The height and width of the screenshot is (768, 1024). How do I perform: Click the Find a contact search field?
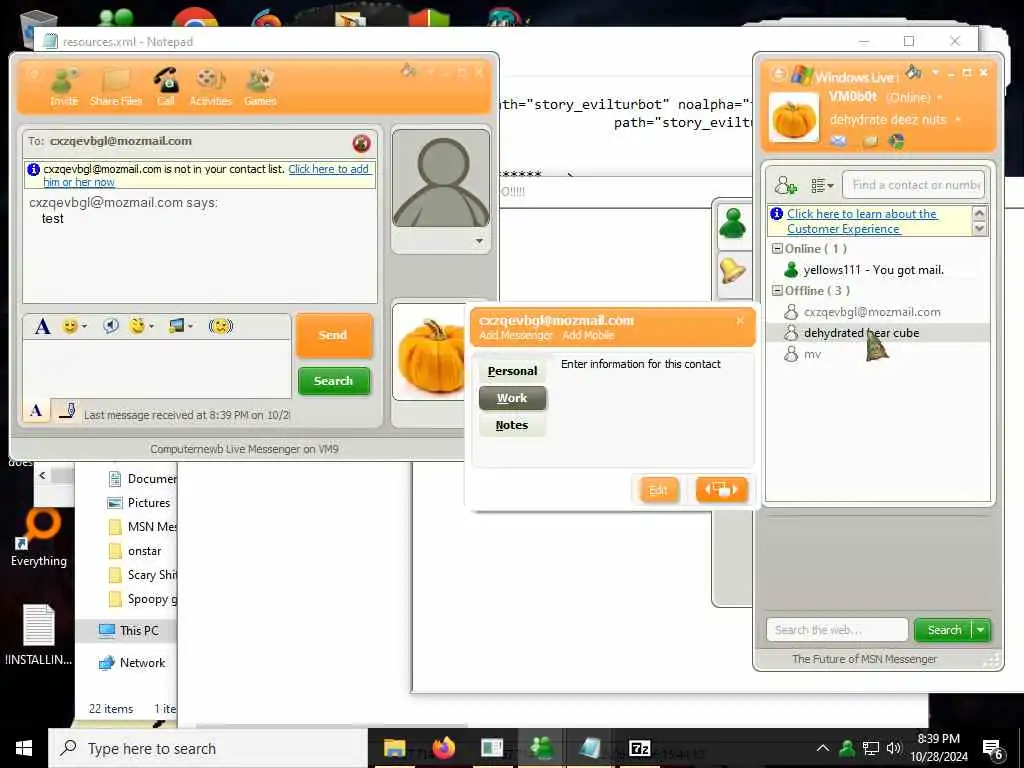tap(913, 185)
